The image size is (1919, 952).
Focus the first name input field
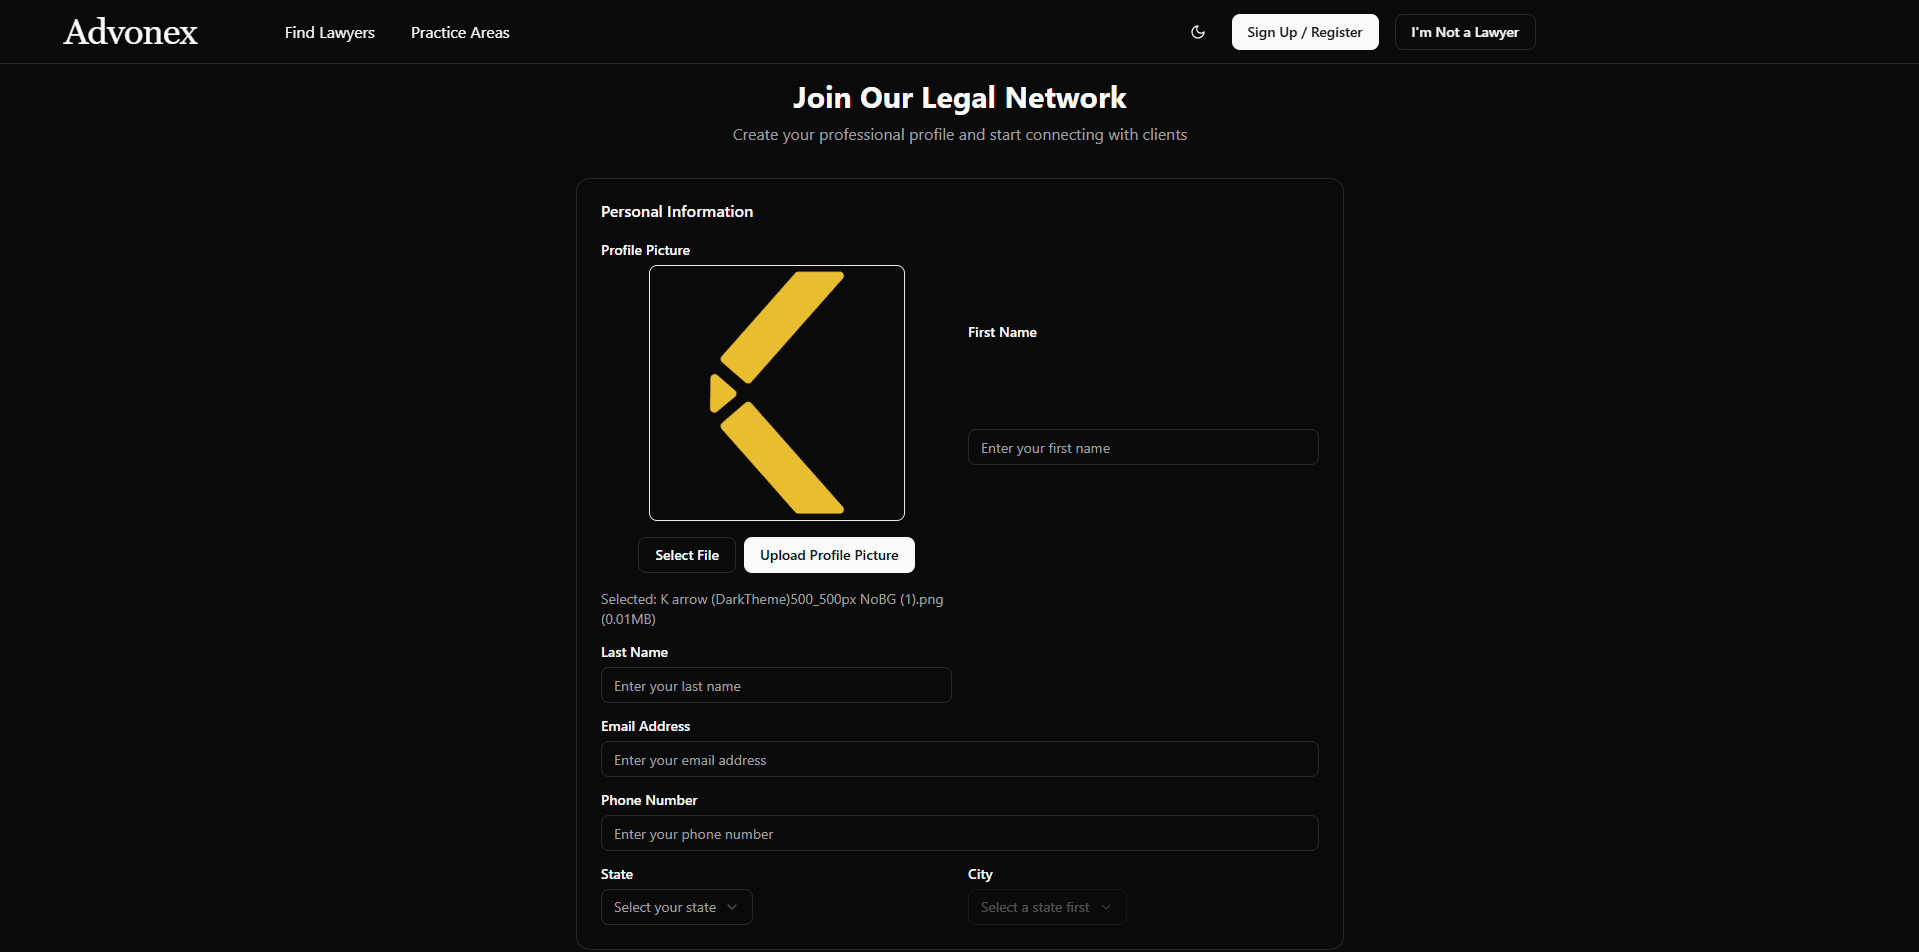(x=1142, y=447)
